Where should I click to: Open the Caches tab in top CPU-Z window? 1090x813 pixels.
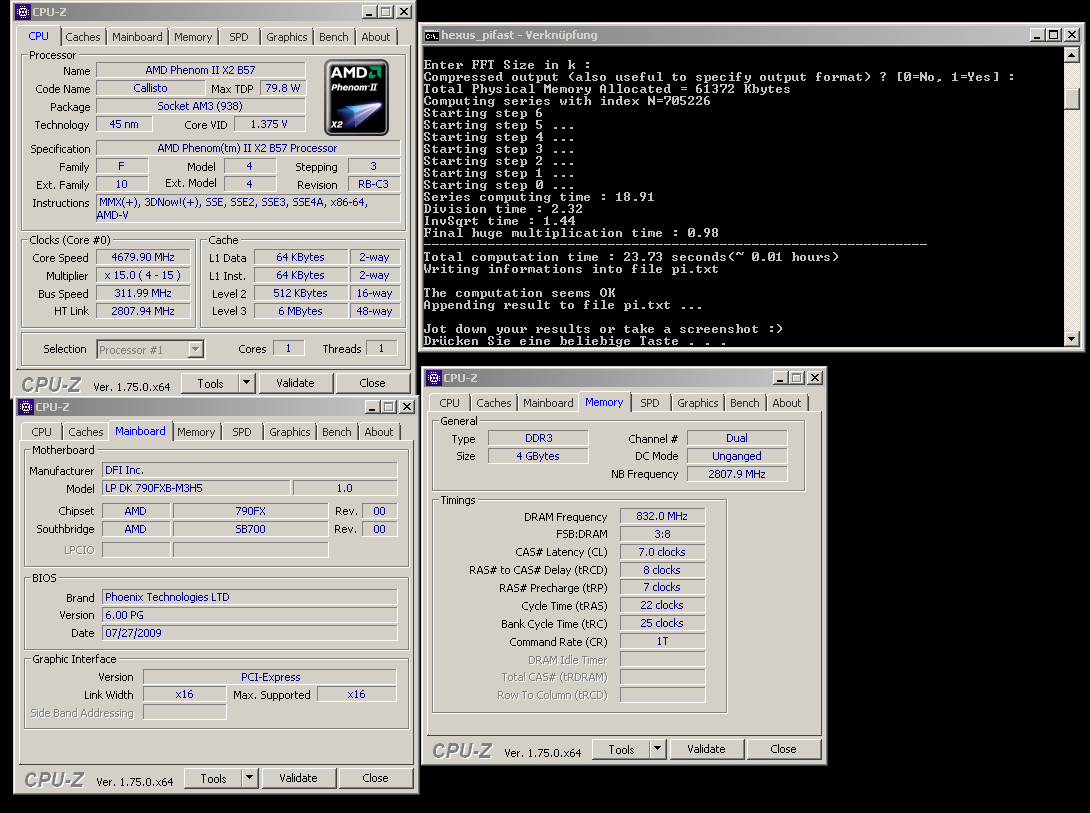pyautogui.click(x=83, y=37)
